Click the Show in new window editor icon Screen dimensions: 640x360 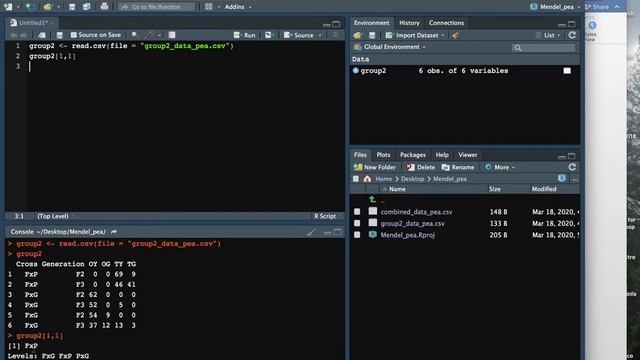(42, 35)
